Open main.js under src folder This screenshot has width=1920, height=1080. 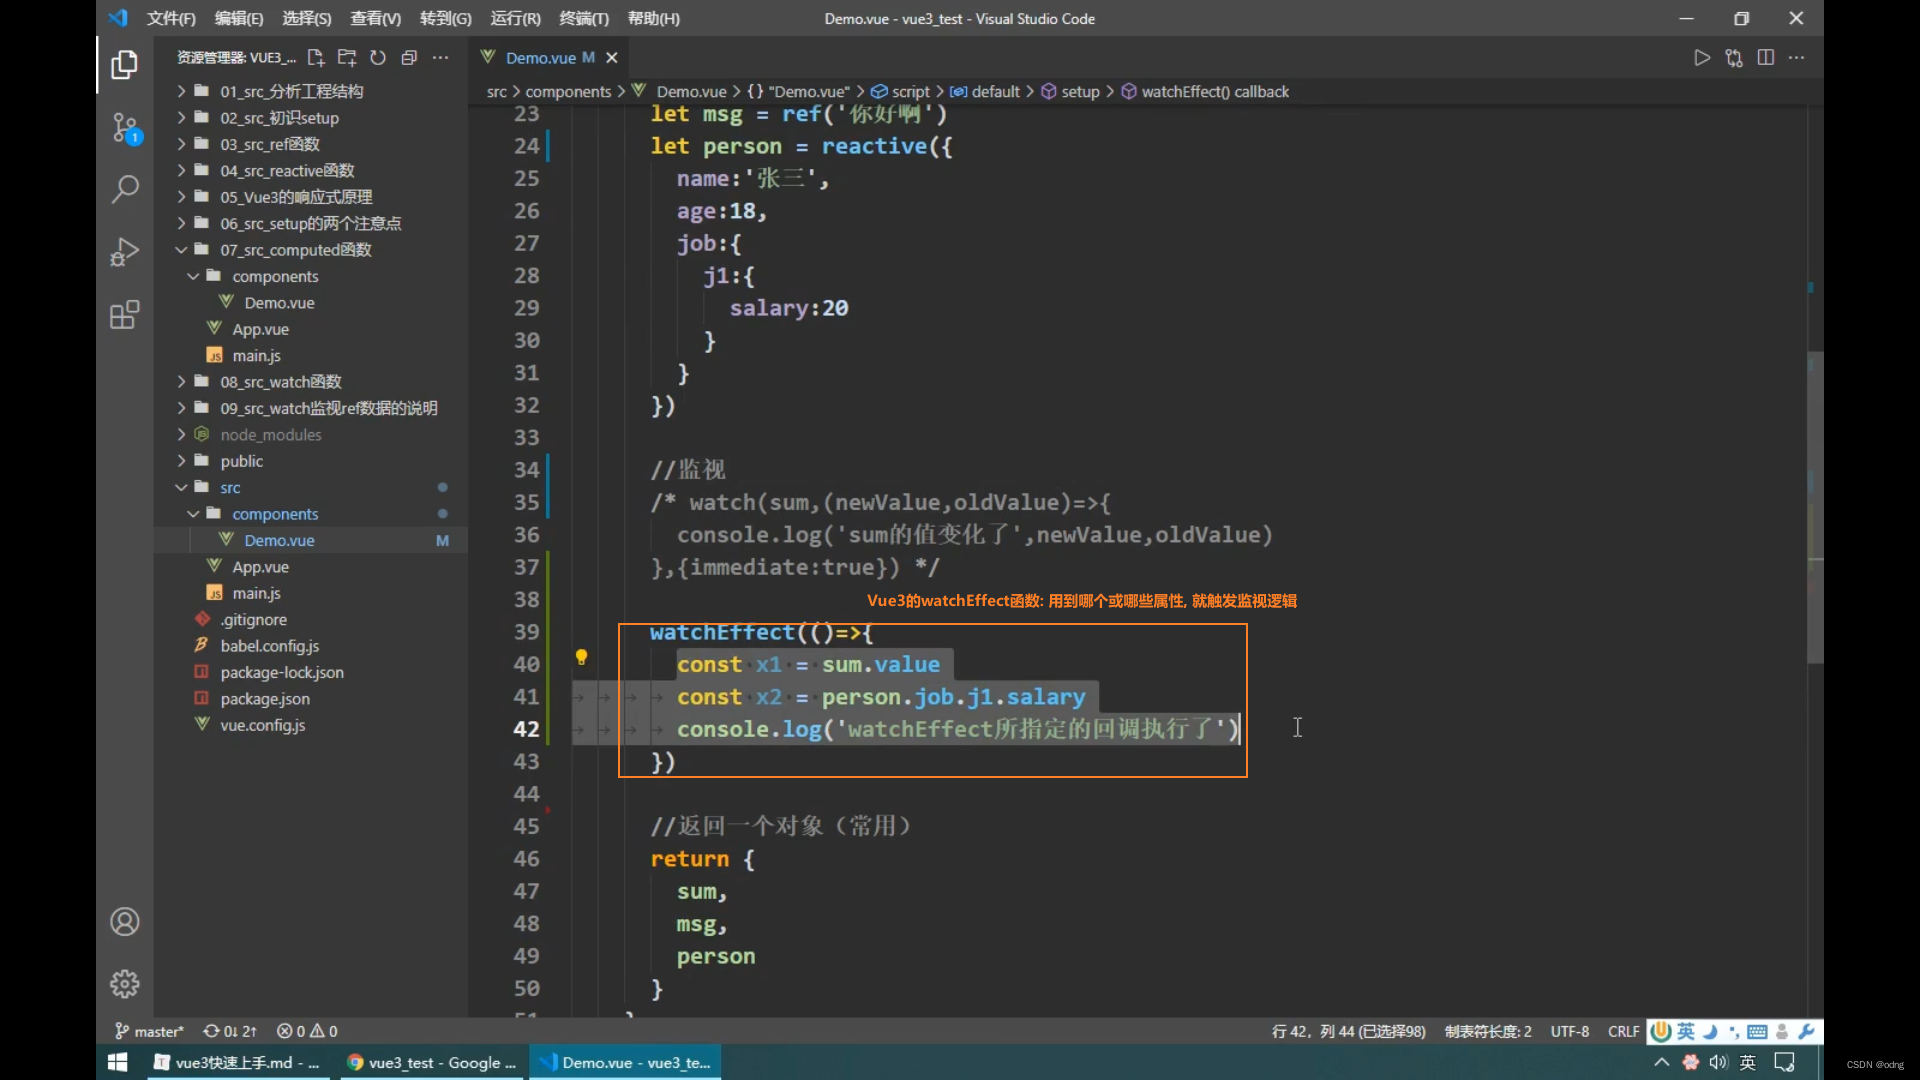256,593
